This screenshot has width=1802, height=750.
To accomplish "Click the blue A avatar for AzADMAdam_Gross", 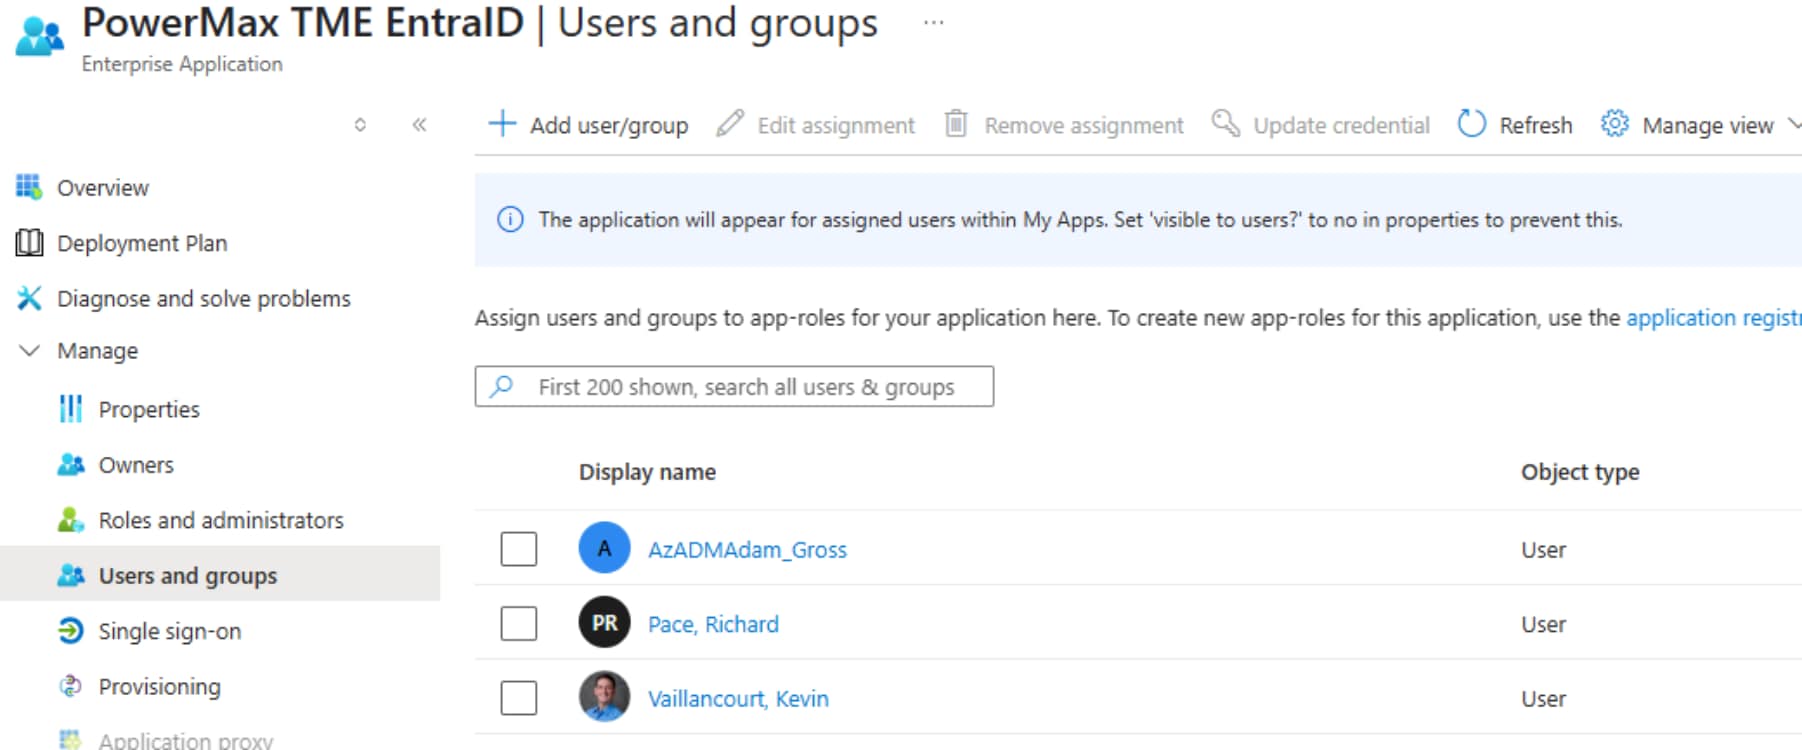I will (604, 548).
